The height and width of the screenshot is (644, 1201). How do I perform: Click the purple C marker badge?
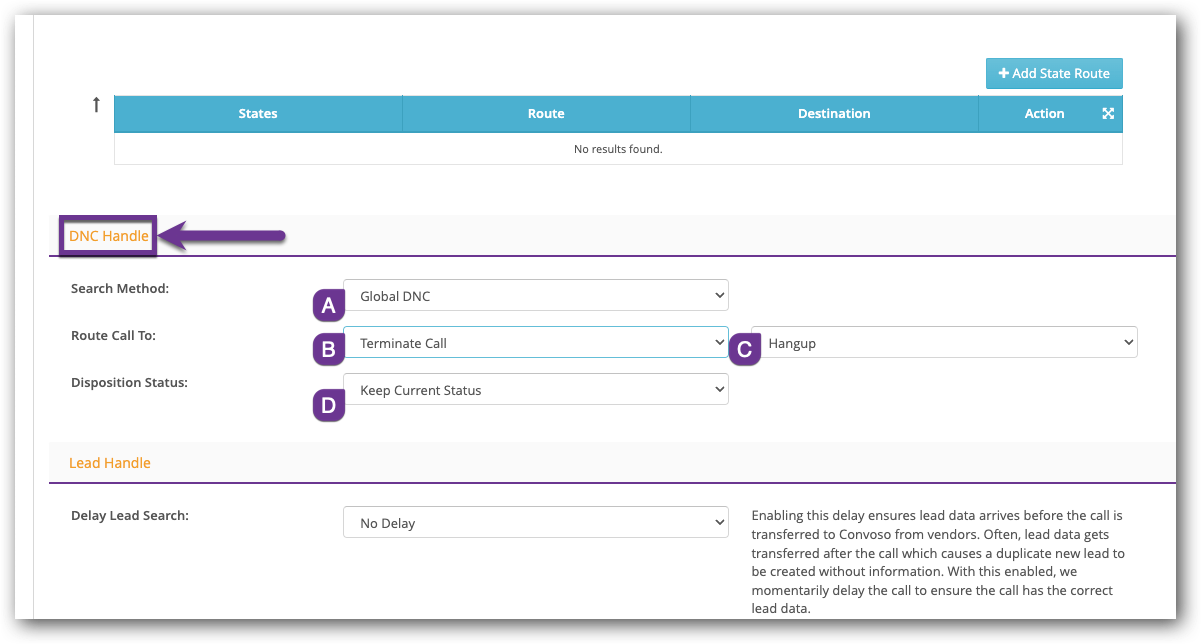(744, 350)
